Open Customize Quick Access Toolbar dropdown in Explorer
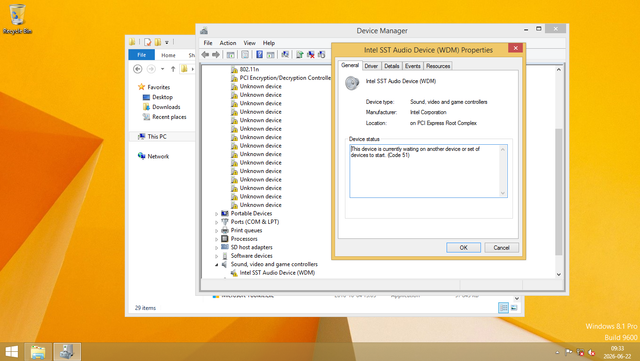The height and width of the screenshot is (361, 640). pos(167,42)
